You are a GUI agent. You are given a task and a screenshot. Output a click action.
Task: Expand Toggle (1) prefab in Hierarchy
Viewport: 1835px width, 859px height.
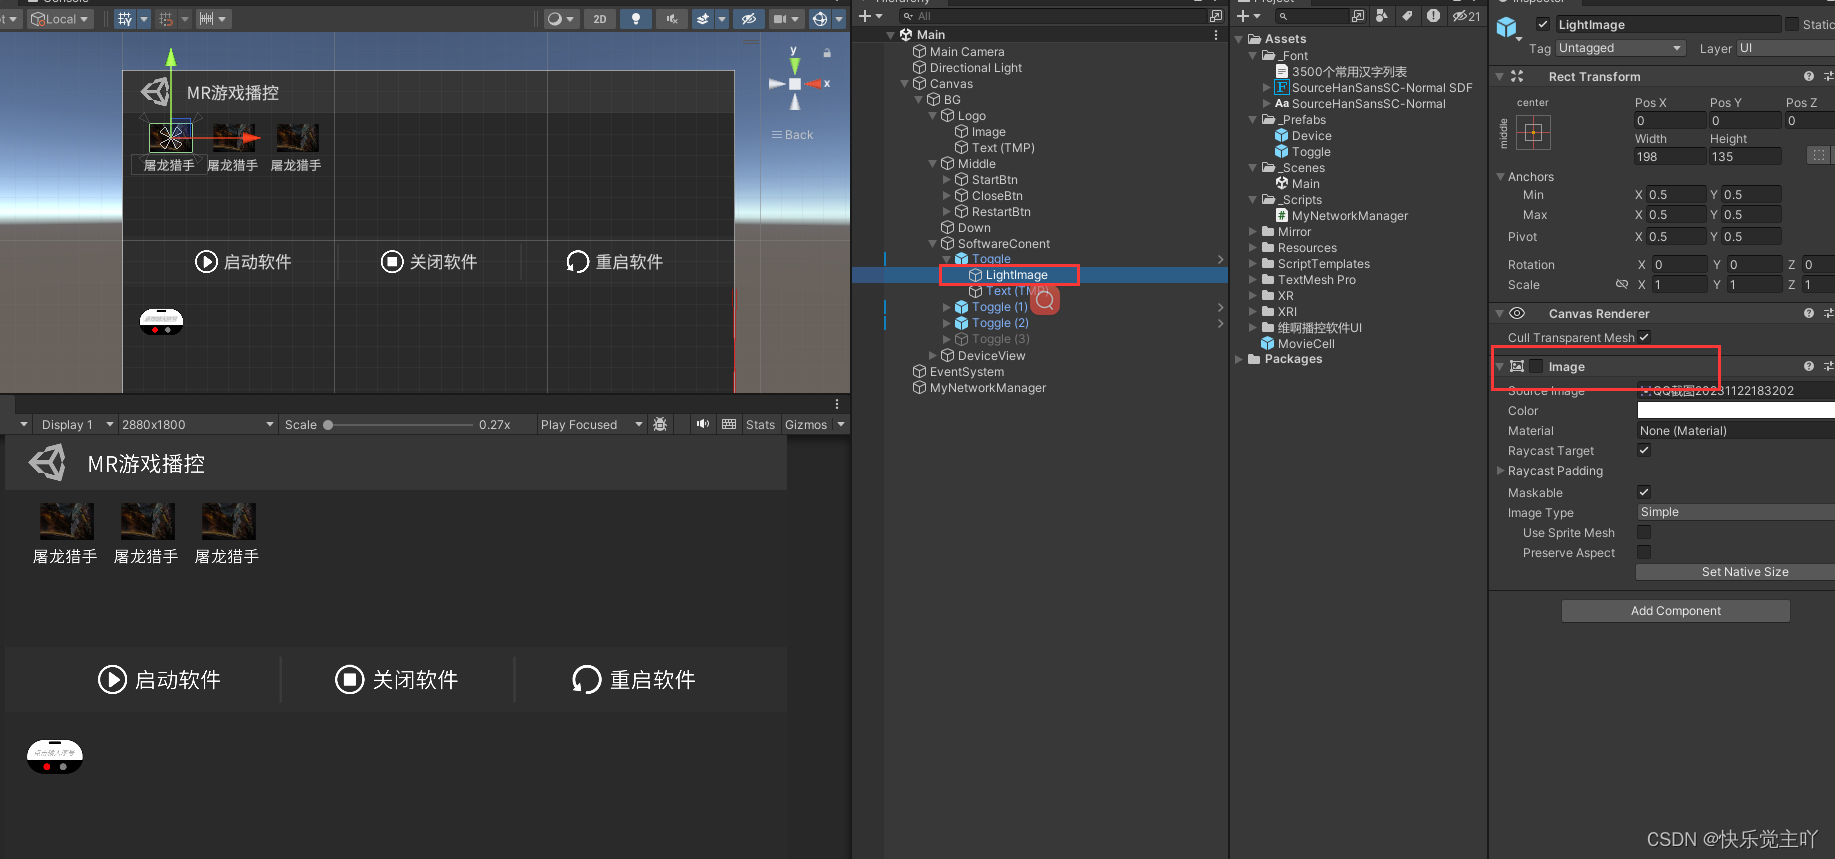point(947,308)
